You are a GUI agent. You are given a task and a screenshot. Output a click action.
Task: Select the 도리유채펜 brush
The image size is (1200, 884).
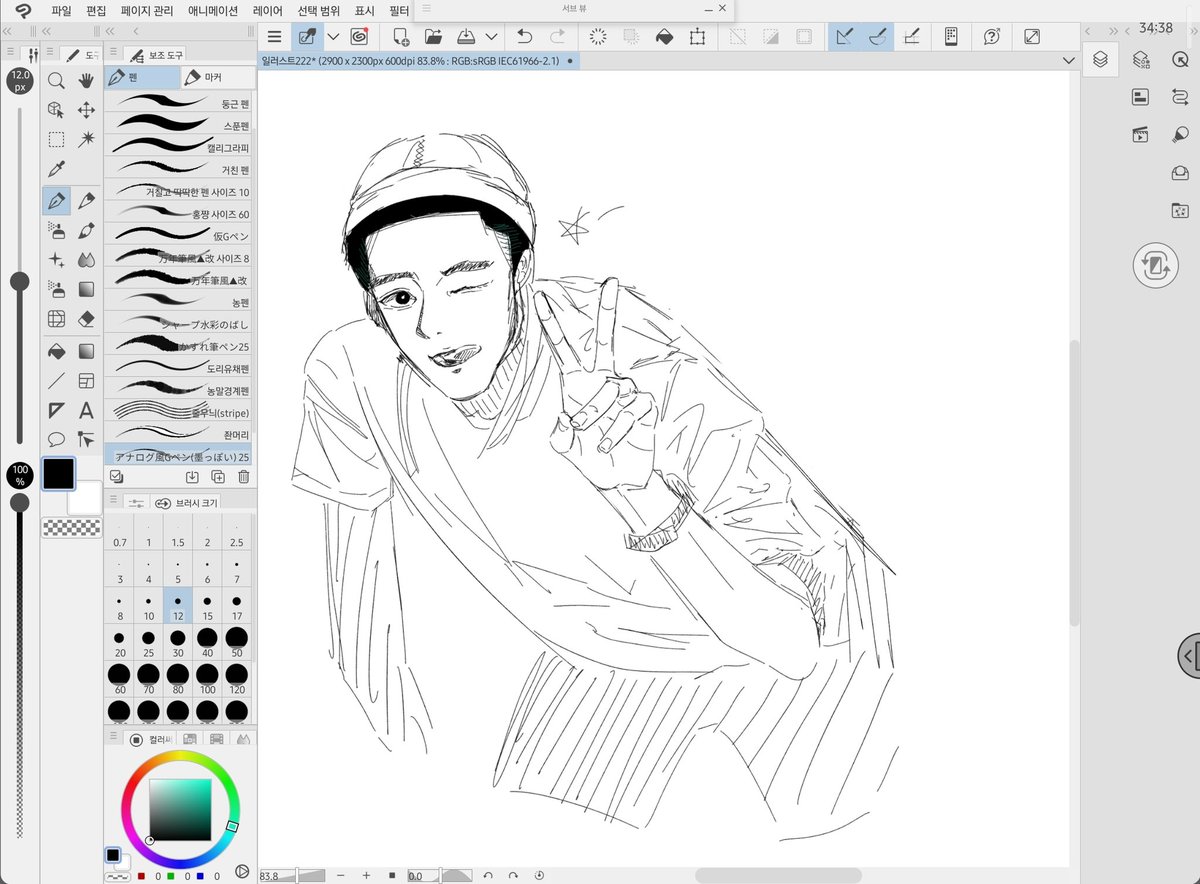[x=179, y=367]
